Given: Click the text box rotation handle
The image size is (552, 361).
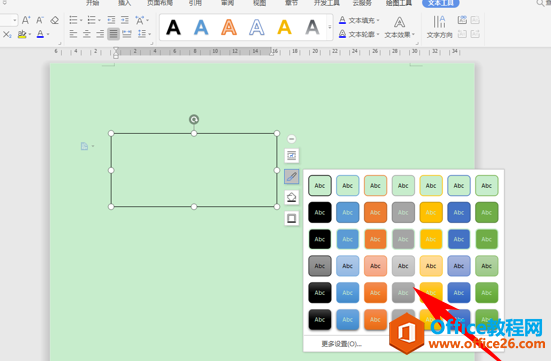Looking at the screenshot, I should 194,119.
